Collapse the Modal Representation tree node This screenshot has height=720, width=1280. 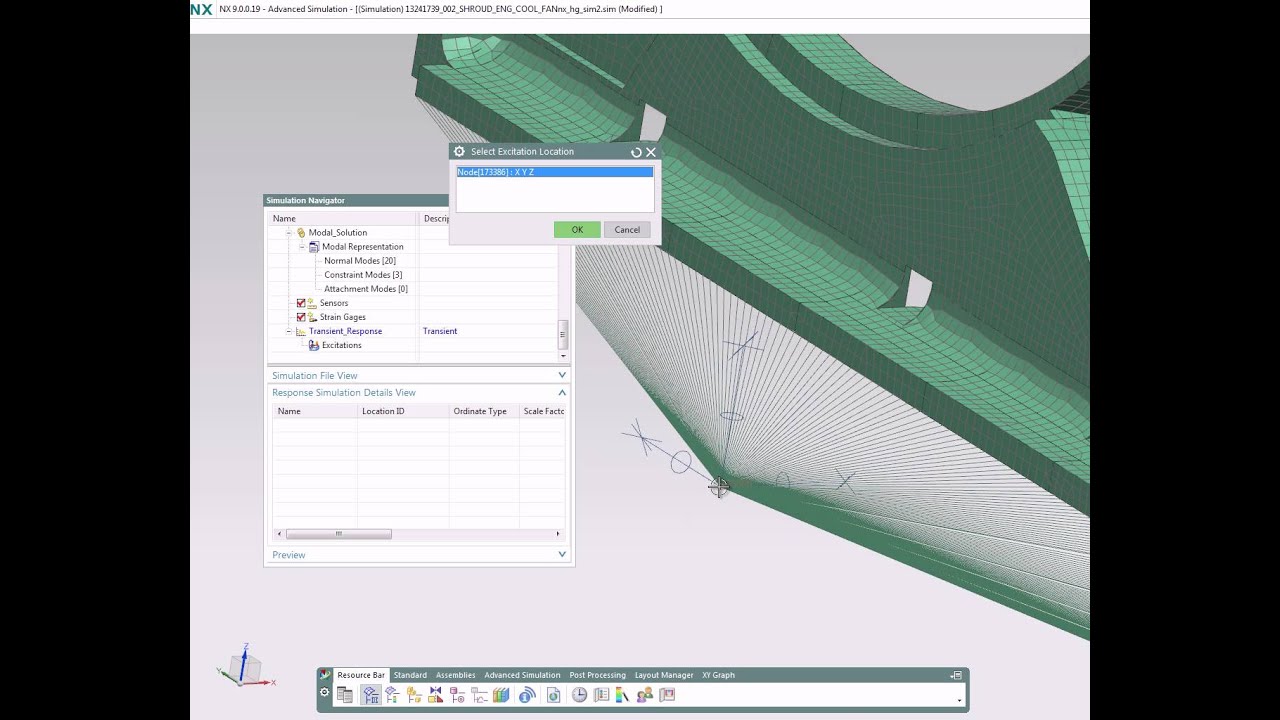[x=302, y=247]
